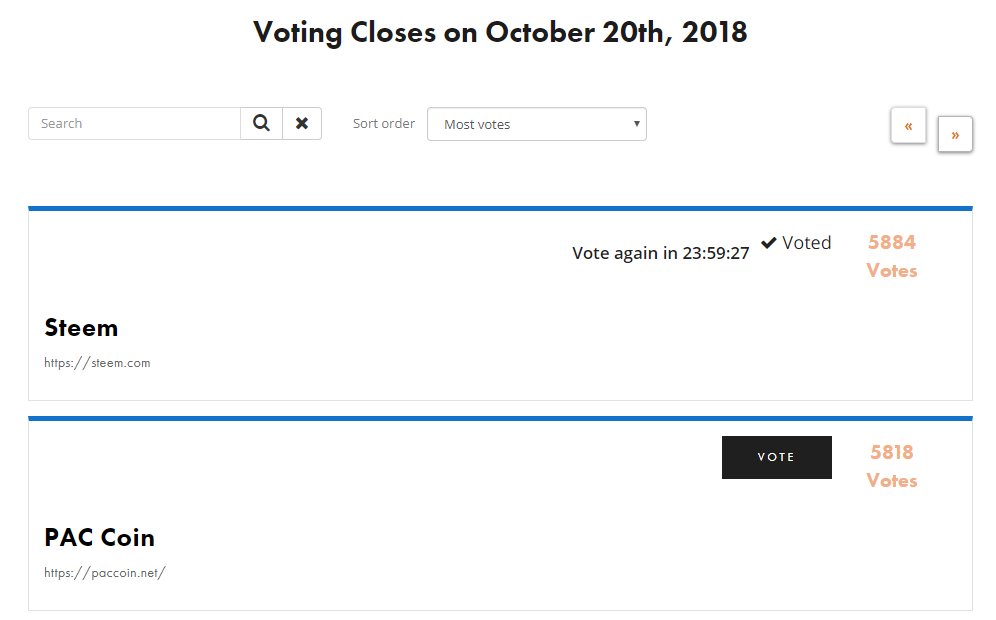Click the 5884 Votes count

891,242
